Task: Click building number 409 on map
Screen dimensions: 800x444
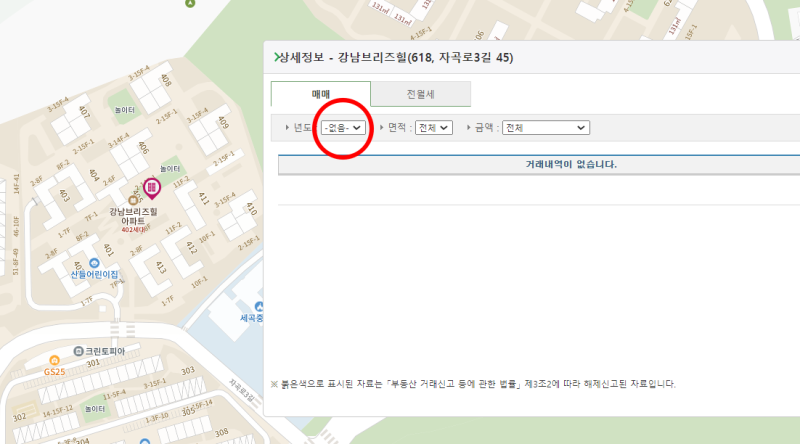Action: [x=223, y=122]
